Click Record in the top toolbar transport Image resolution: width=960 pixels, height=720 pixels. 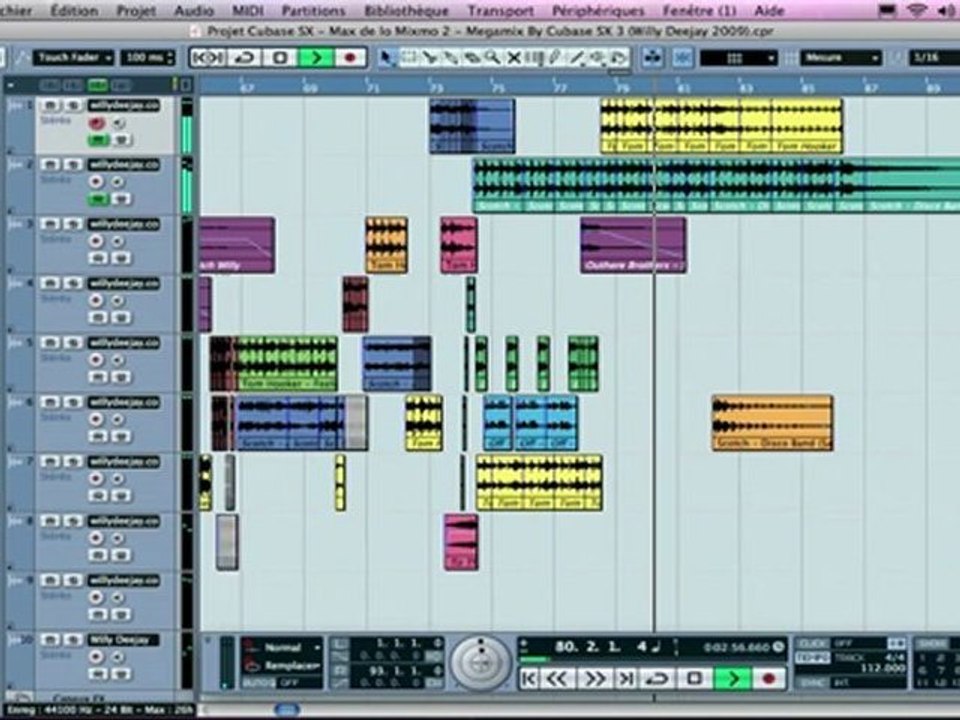coord(350,58)
